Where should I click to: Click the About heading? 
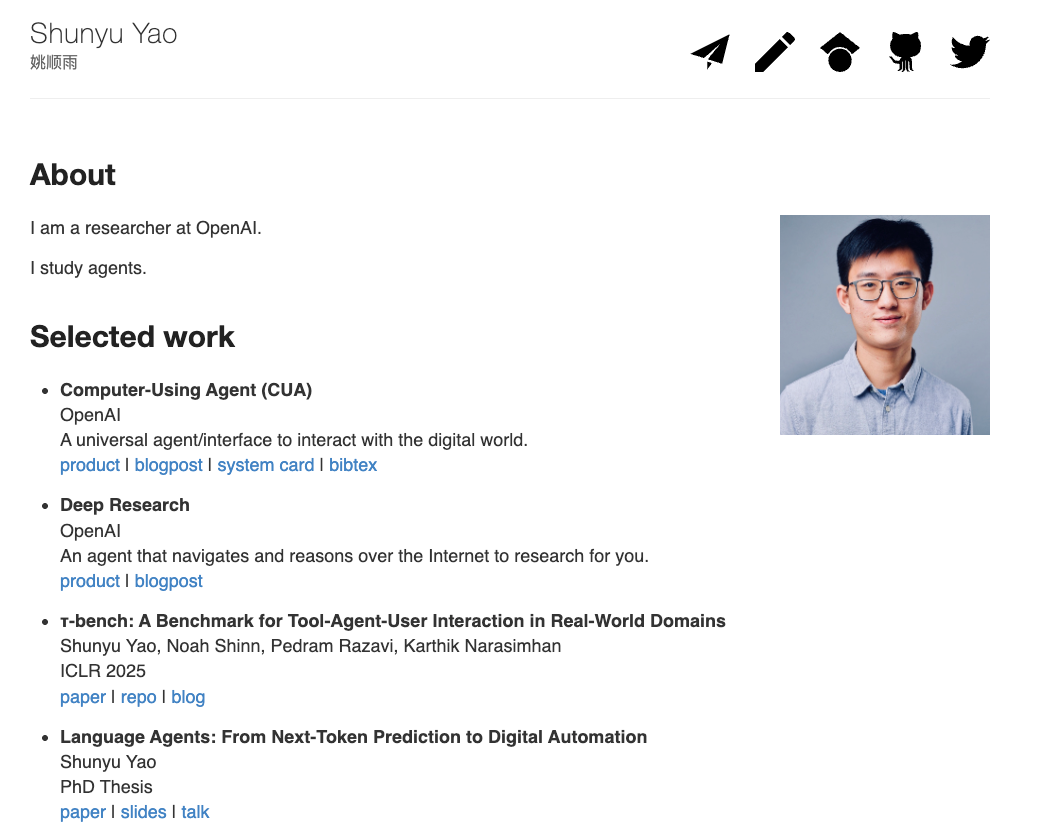tap(73, 175)
